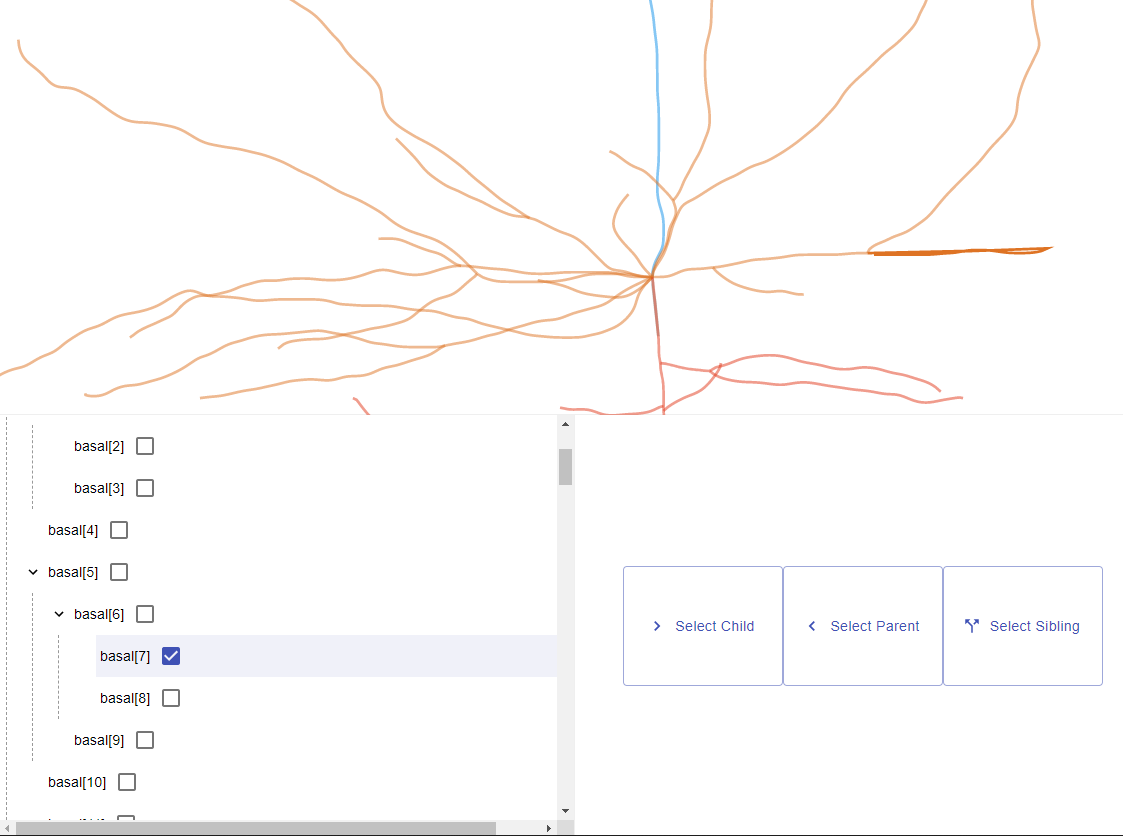Collapse the basal[5] tree node
The width and height of the screenshot is (1123, 836).
point(33,572)
